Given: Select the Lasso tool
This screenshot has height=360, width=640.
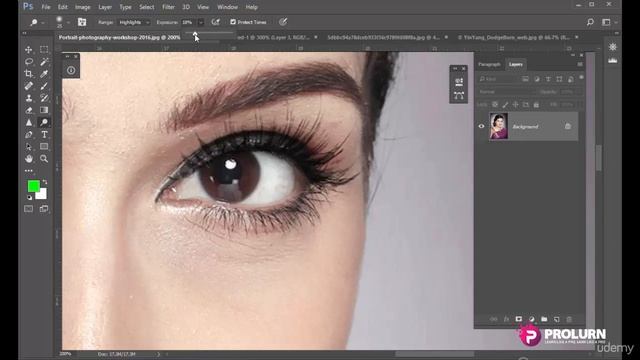Looking at the screenshot, I should [x=29, y=62].
